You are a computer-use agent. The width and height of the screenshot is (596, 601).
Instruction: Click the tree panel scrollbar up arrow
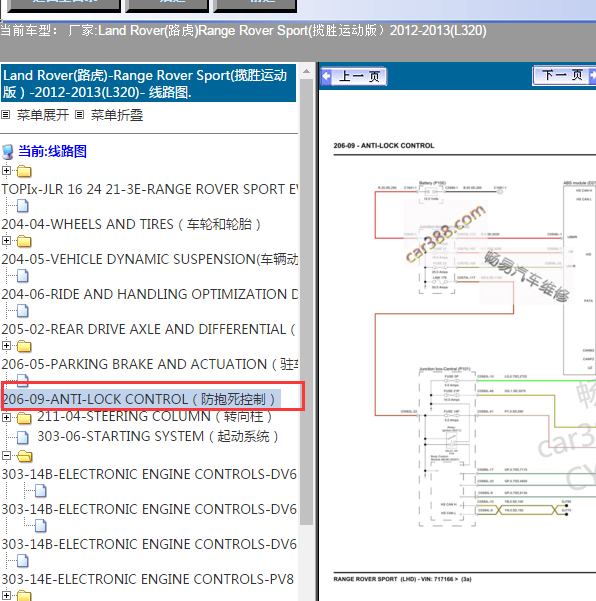click(306, 72)
